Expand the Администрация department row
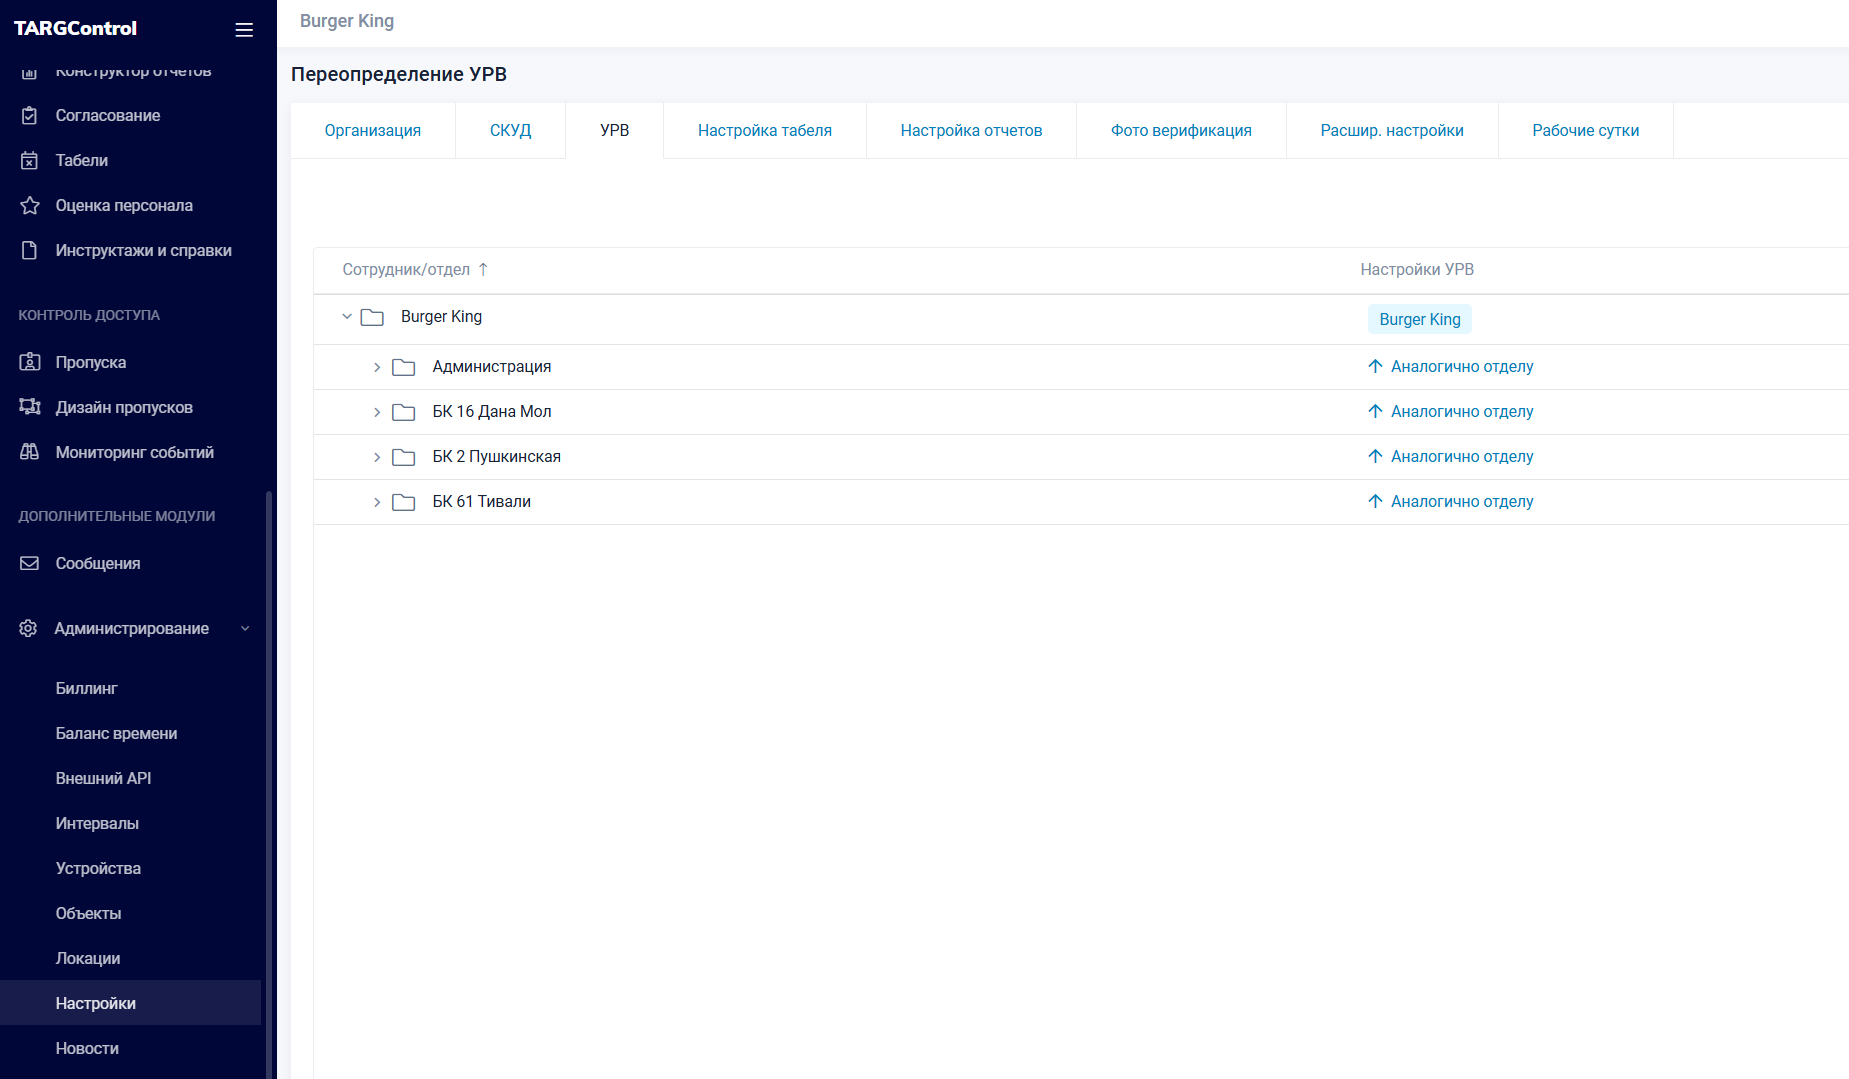This screenshot has width=1849, height=1079. (x=377, y=367)
